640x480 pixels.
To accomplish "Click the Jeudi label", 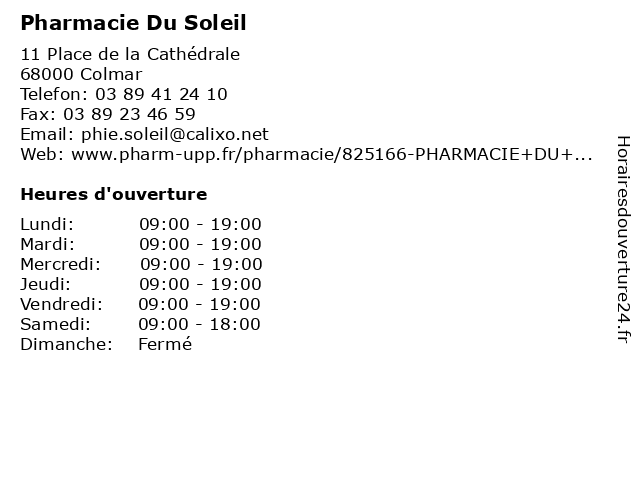I will coord(45,284).
